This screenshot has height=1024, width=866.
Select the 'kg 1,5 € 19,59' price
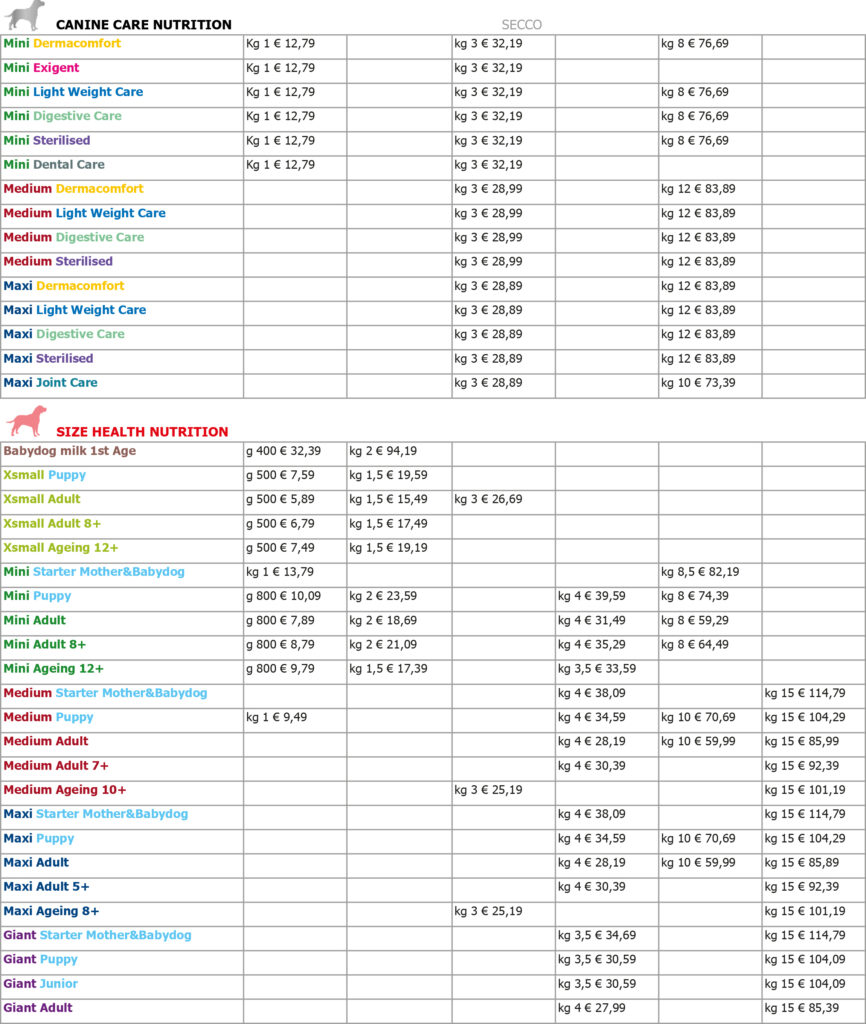pos(389,475)
